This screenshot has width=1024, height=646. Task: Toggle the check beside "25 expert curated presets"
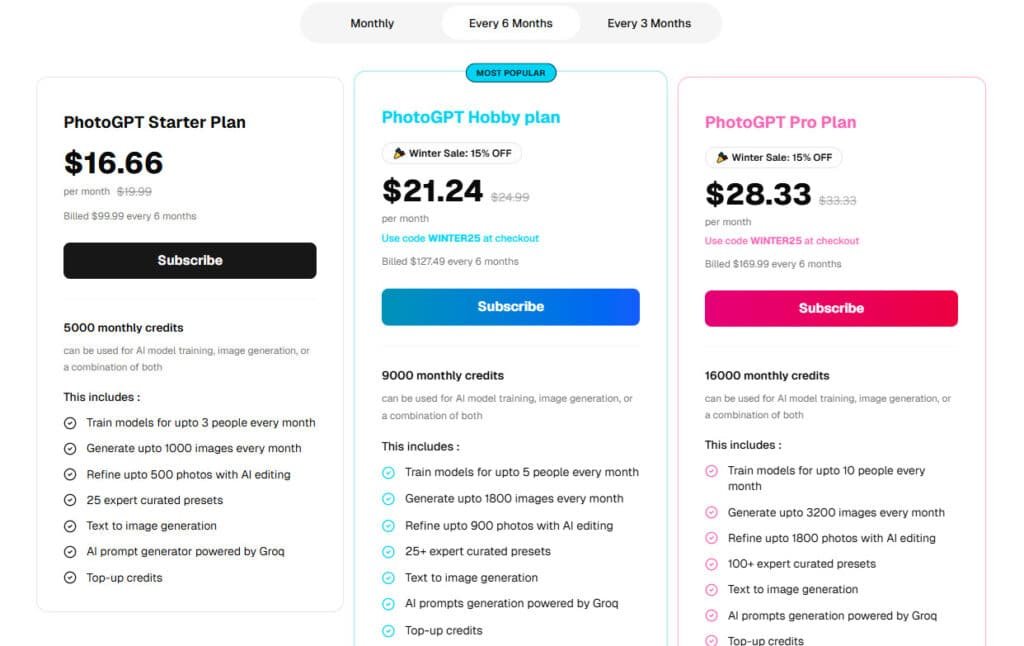coord(70,500)
